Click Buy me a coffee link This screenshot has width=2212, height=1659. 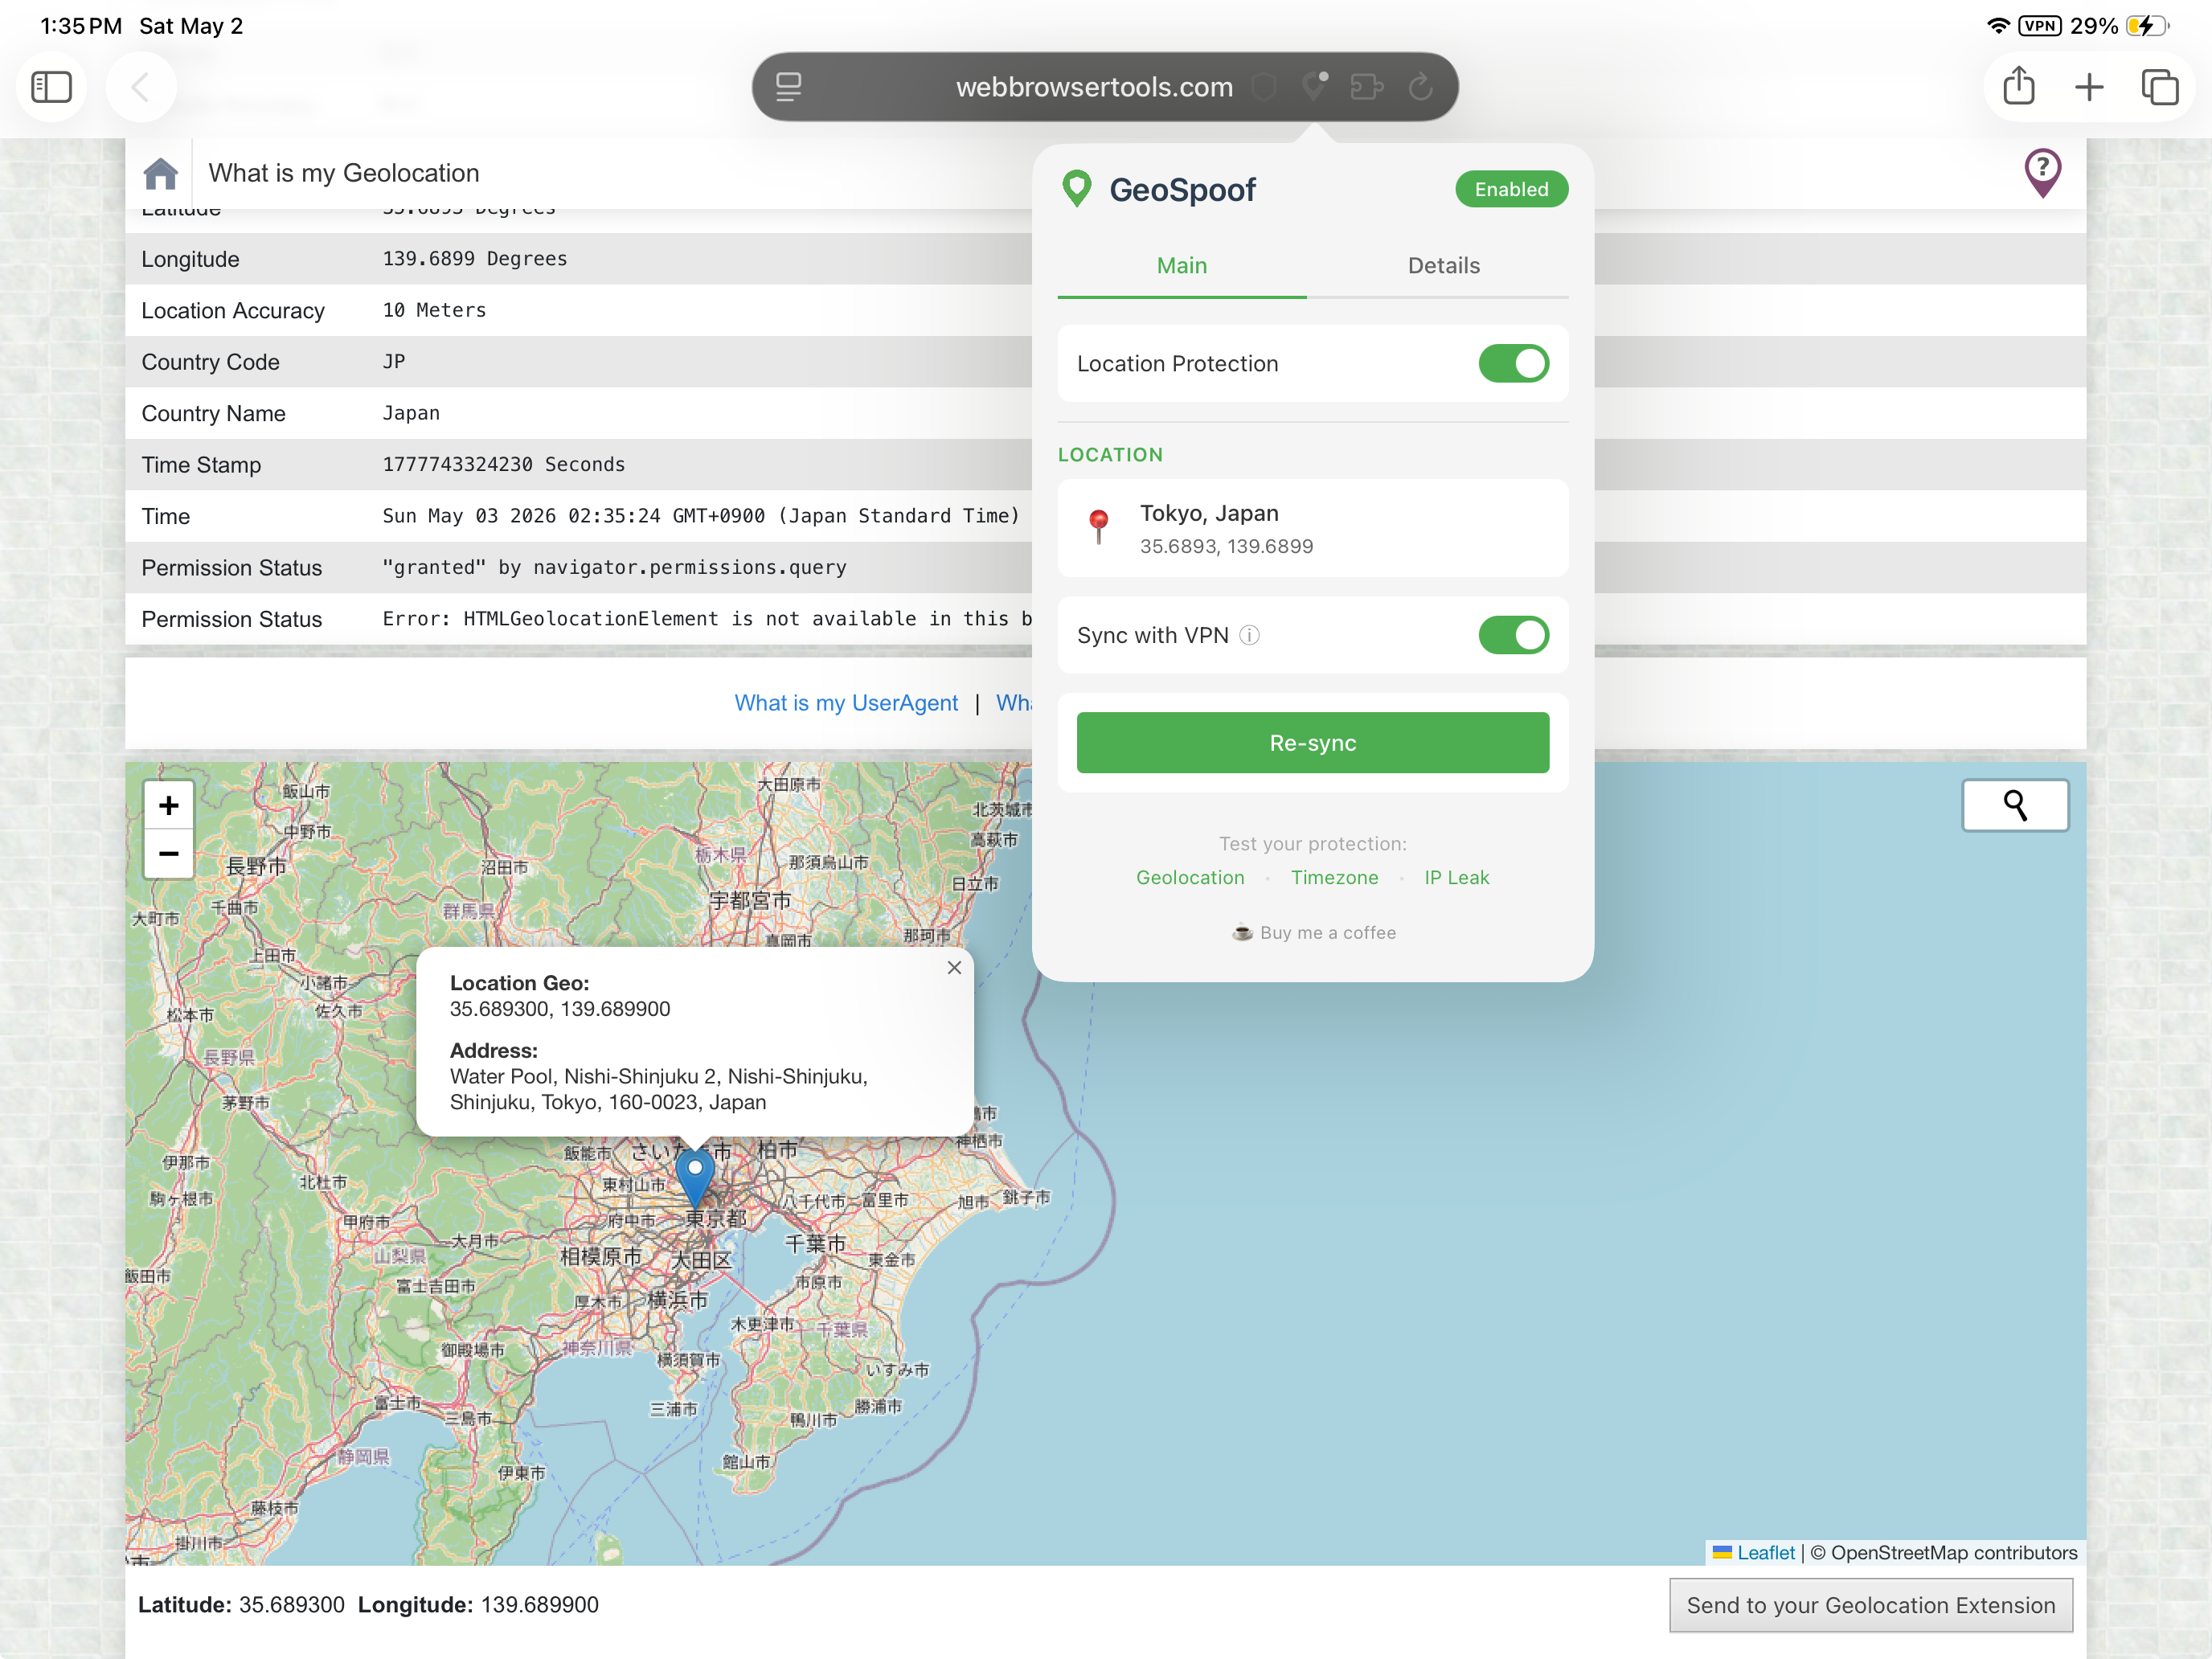(x=1314, y=932)
